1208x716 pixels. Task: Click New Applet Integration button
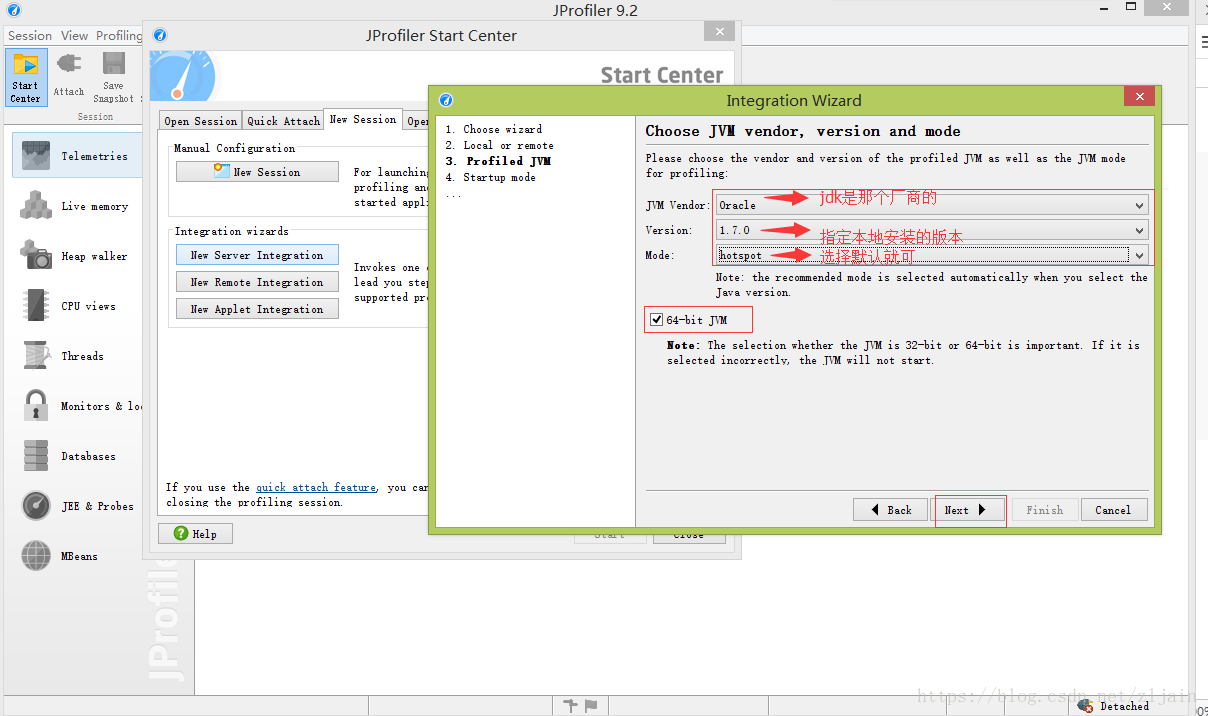click(x=257, y=309)
